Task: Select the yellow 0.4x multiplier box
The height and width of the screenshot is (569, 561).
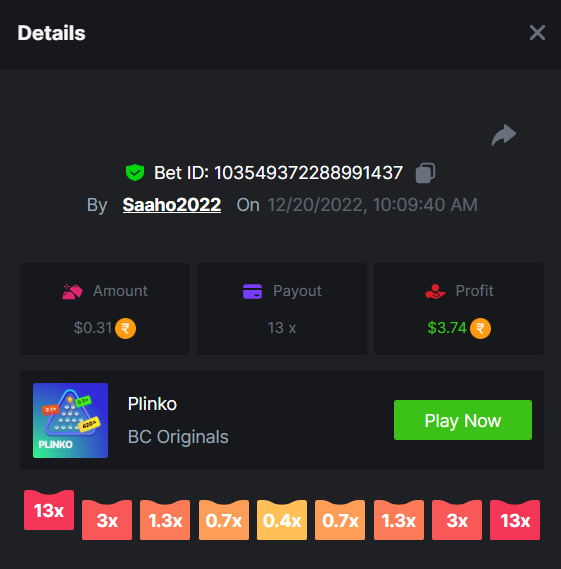Action: point(282,520)
